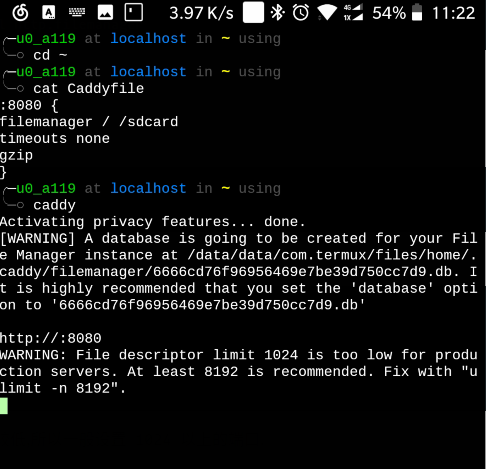Click the 'caddy' command entry
Image resolution: width=486 pixels, height=469 pixels.
(54, 205)
